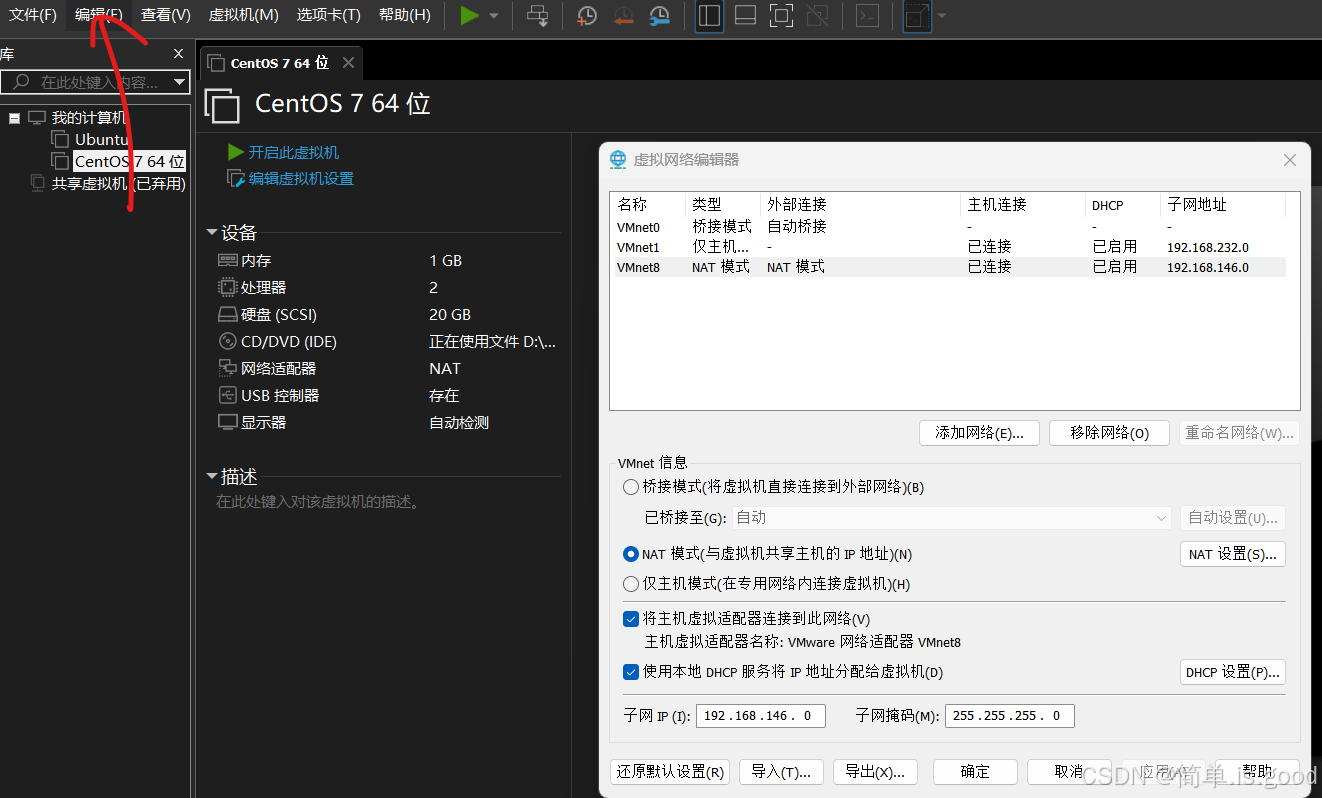Open the snapshot manager wrench-clock icon

(659, 16)
